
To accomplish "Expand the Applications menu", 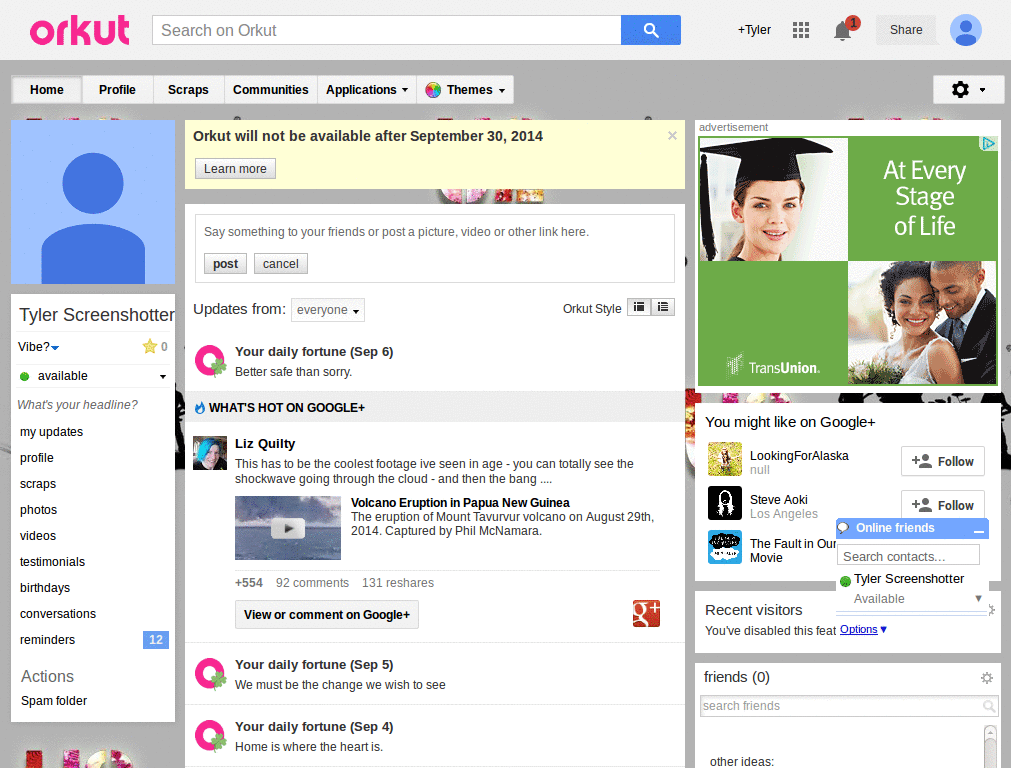I will pyautogui.click(x=367, y=89).
